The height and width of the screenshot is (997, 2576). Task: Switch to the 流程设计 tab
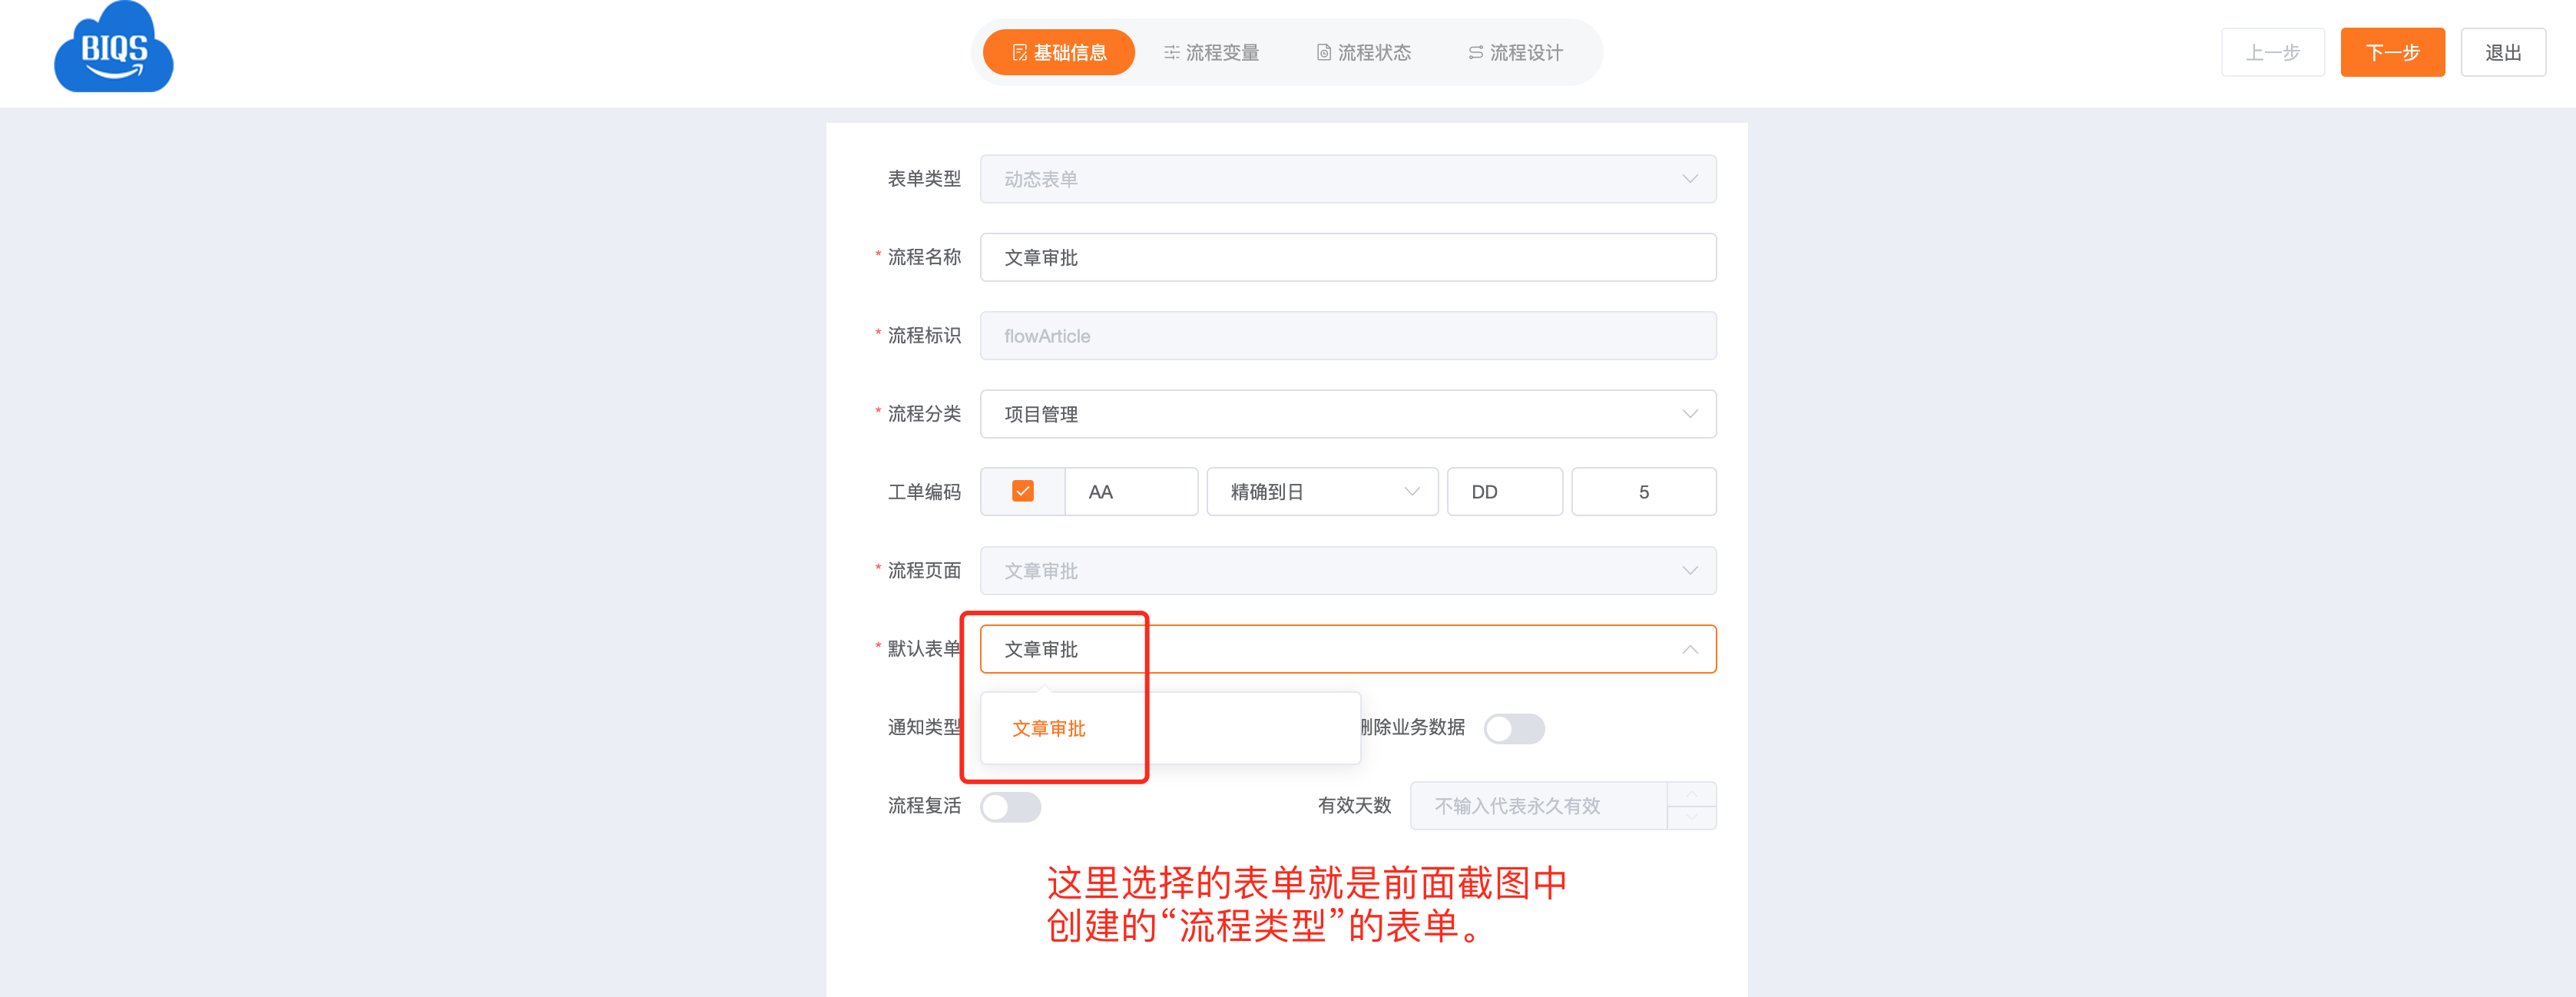point(1515,53)
